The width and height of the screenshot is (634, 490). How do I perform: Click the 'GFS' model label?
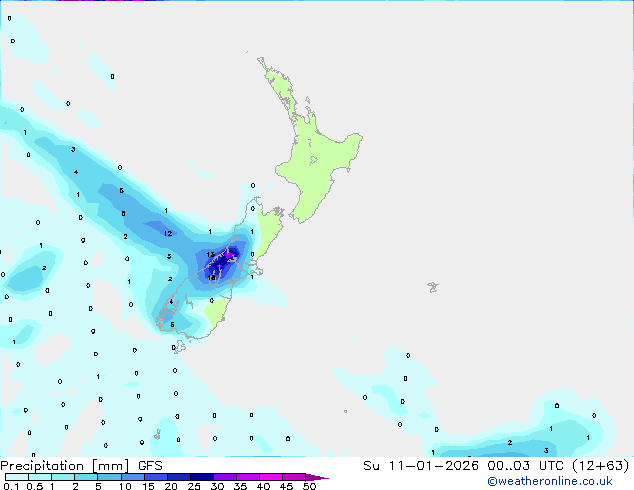click(x=150, y=466)
